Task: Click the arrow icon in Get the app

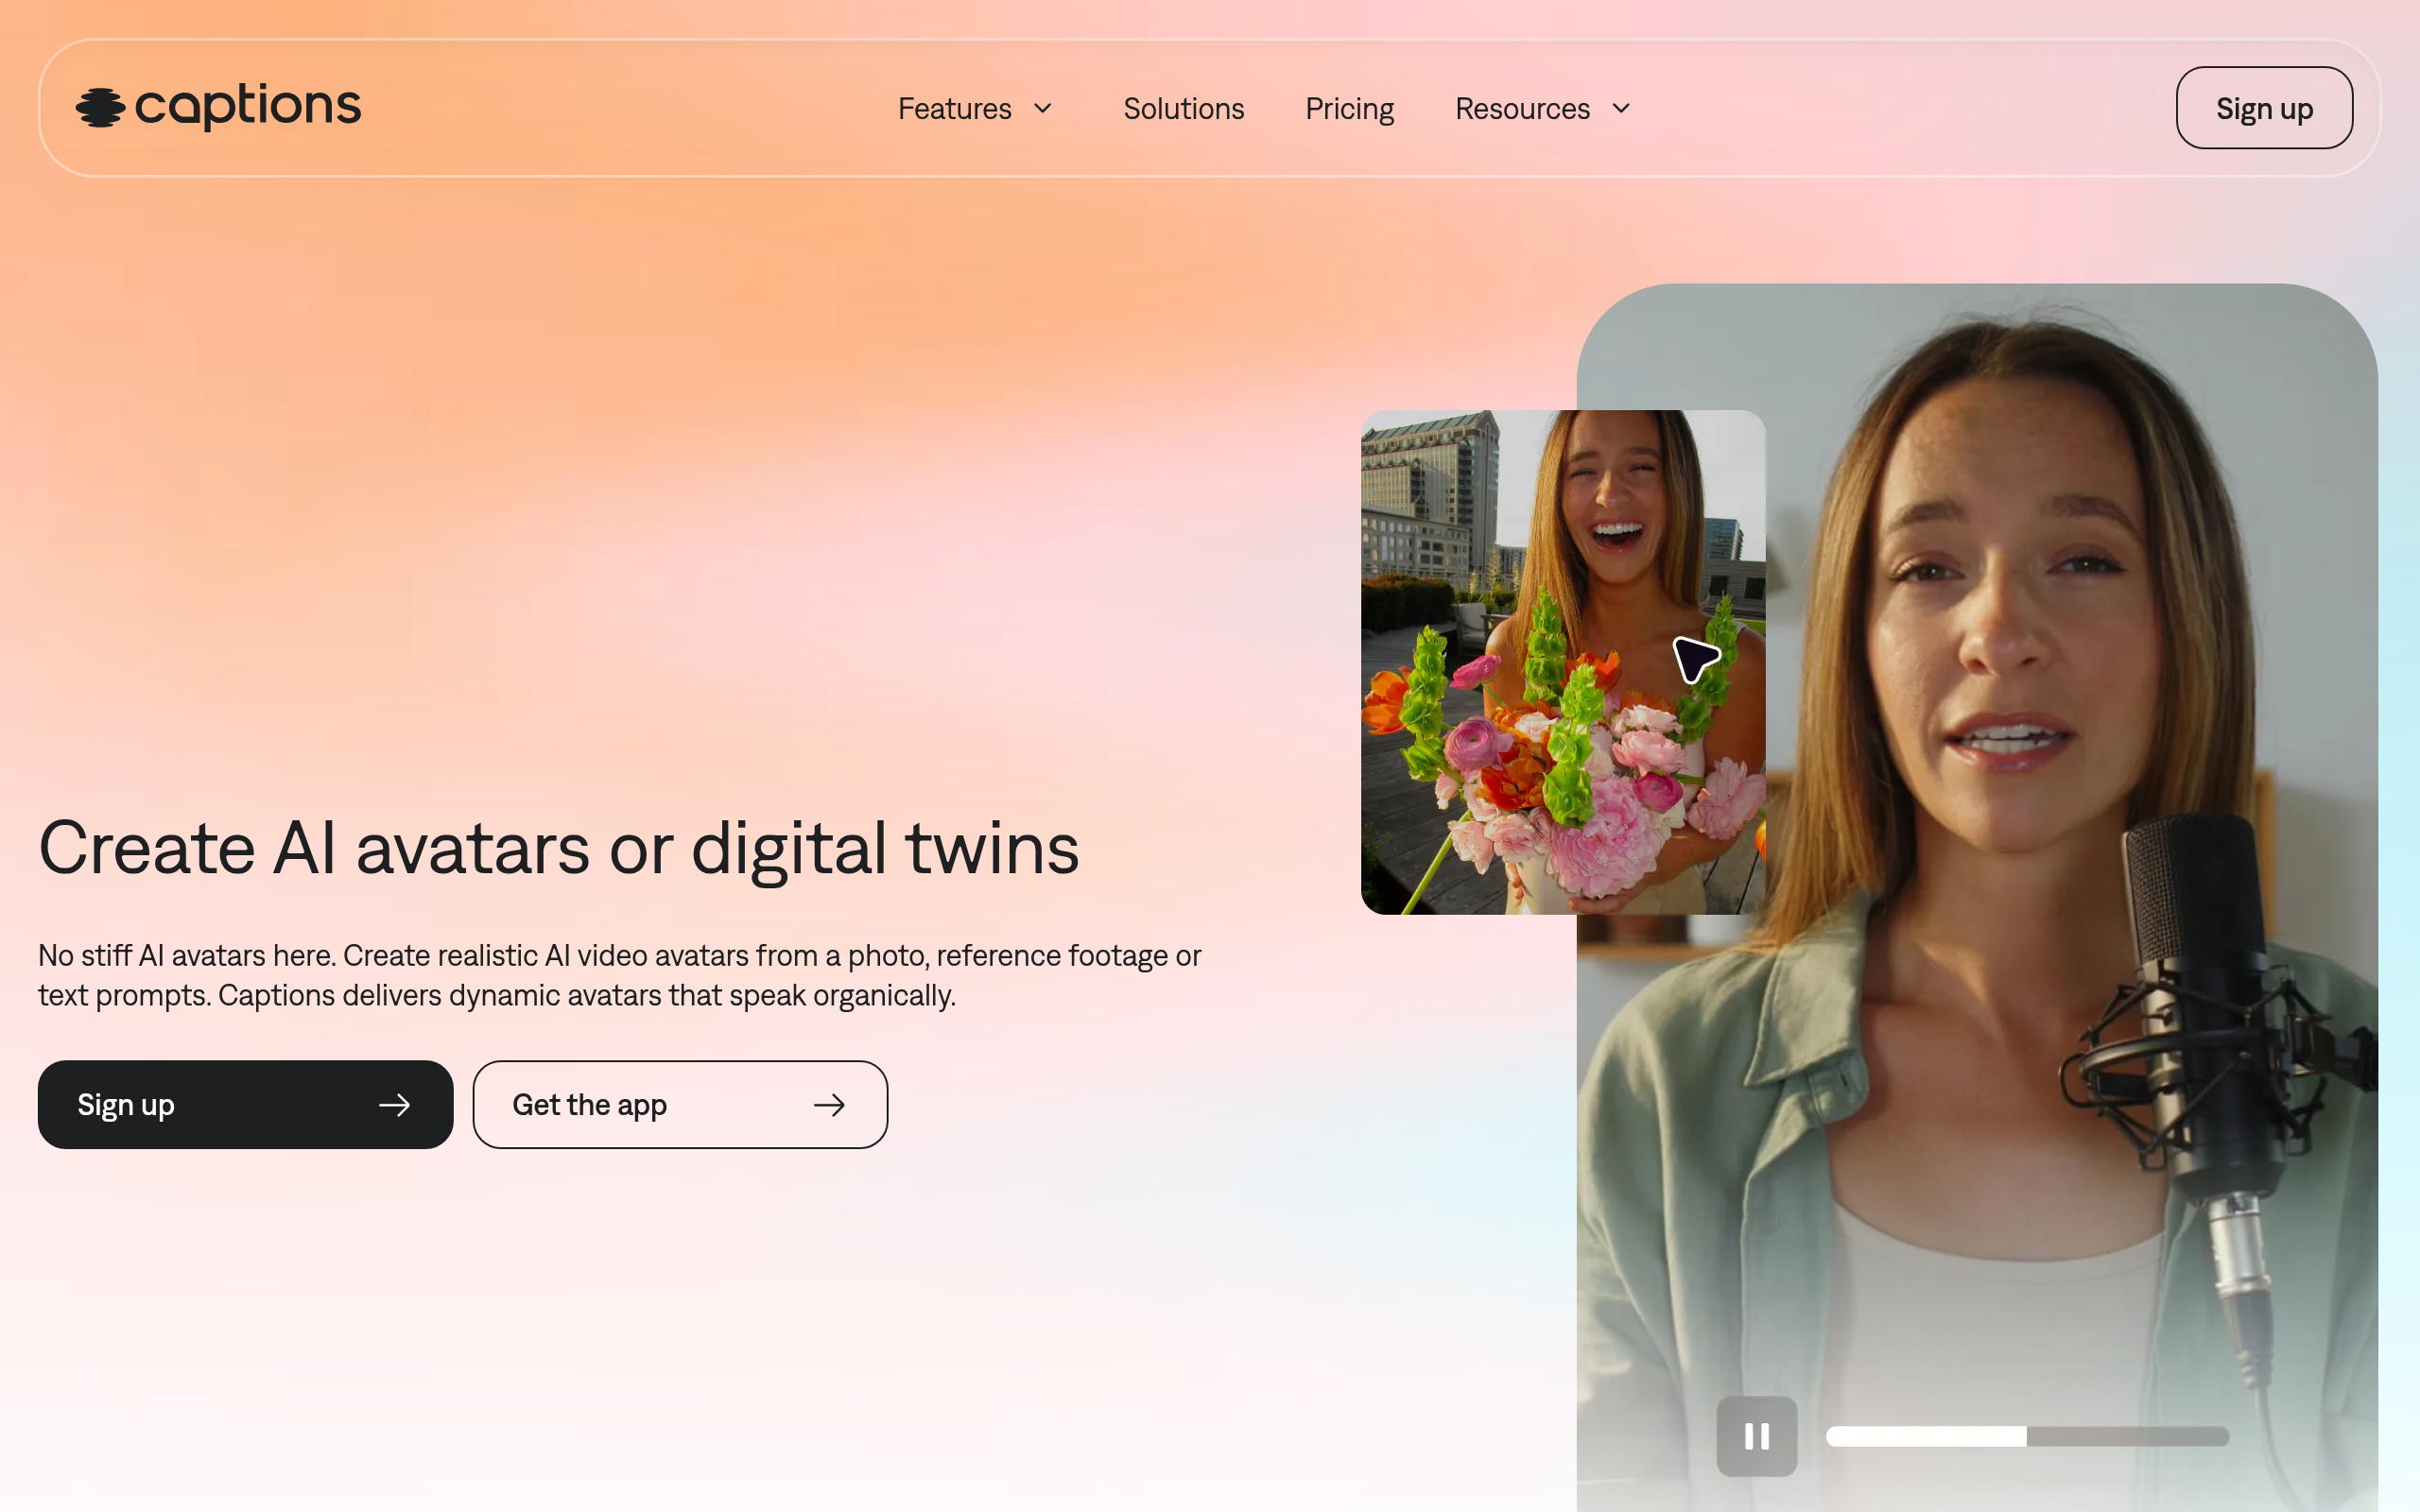Action: coord(829,1105)
